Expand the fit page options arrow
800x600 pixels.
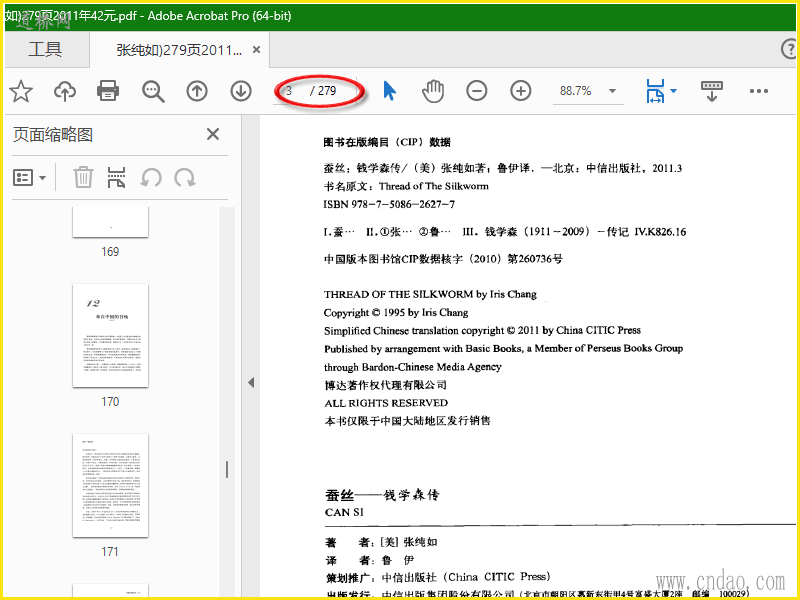[x=673, y=91]
